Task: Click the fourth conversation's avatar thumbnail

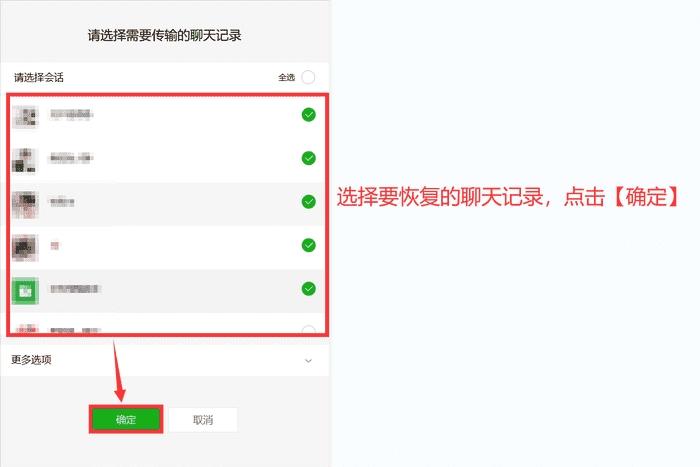Action: (25, 247)
